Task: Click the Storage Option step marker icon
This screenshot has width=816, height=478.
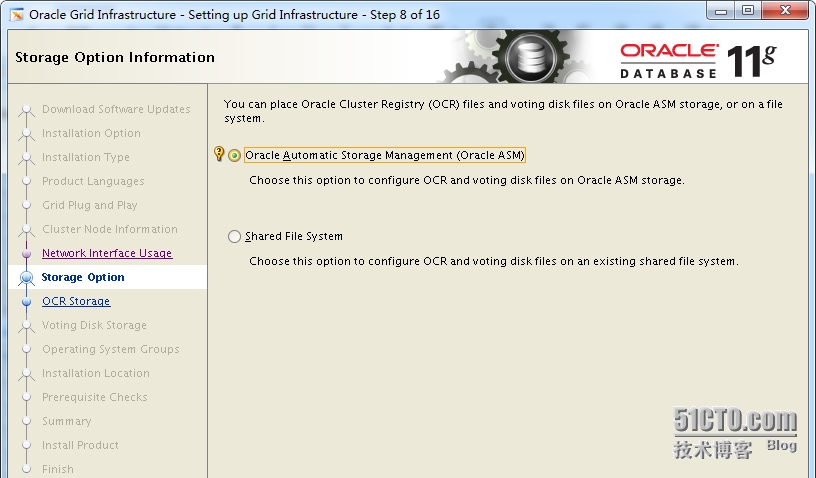Action: [x=27, y=278]
